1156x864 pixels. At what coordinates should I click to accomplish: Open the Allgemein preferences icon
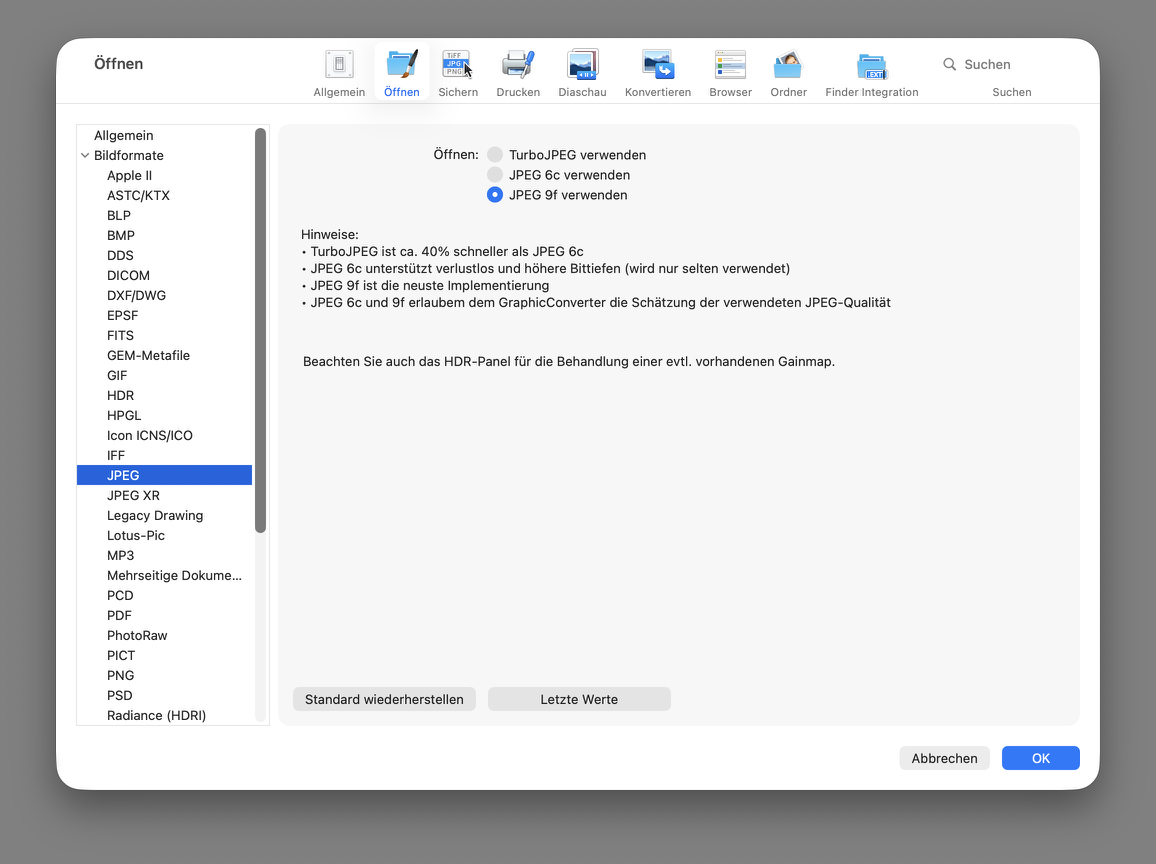339,65
